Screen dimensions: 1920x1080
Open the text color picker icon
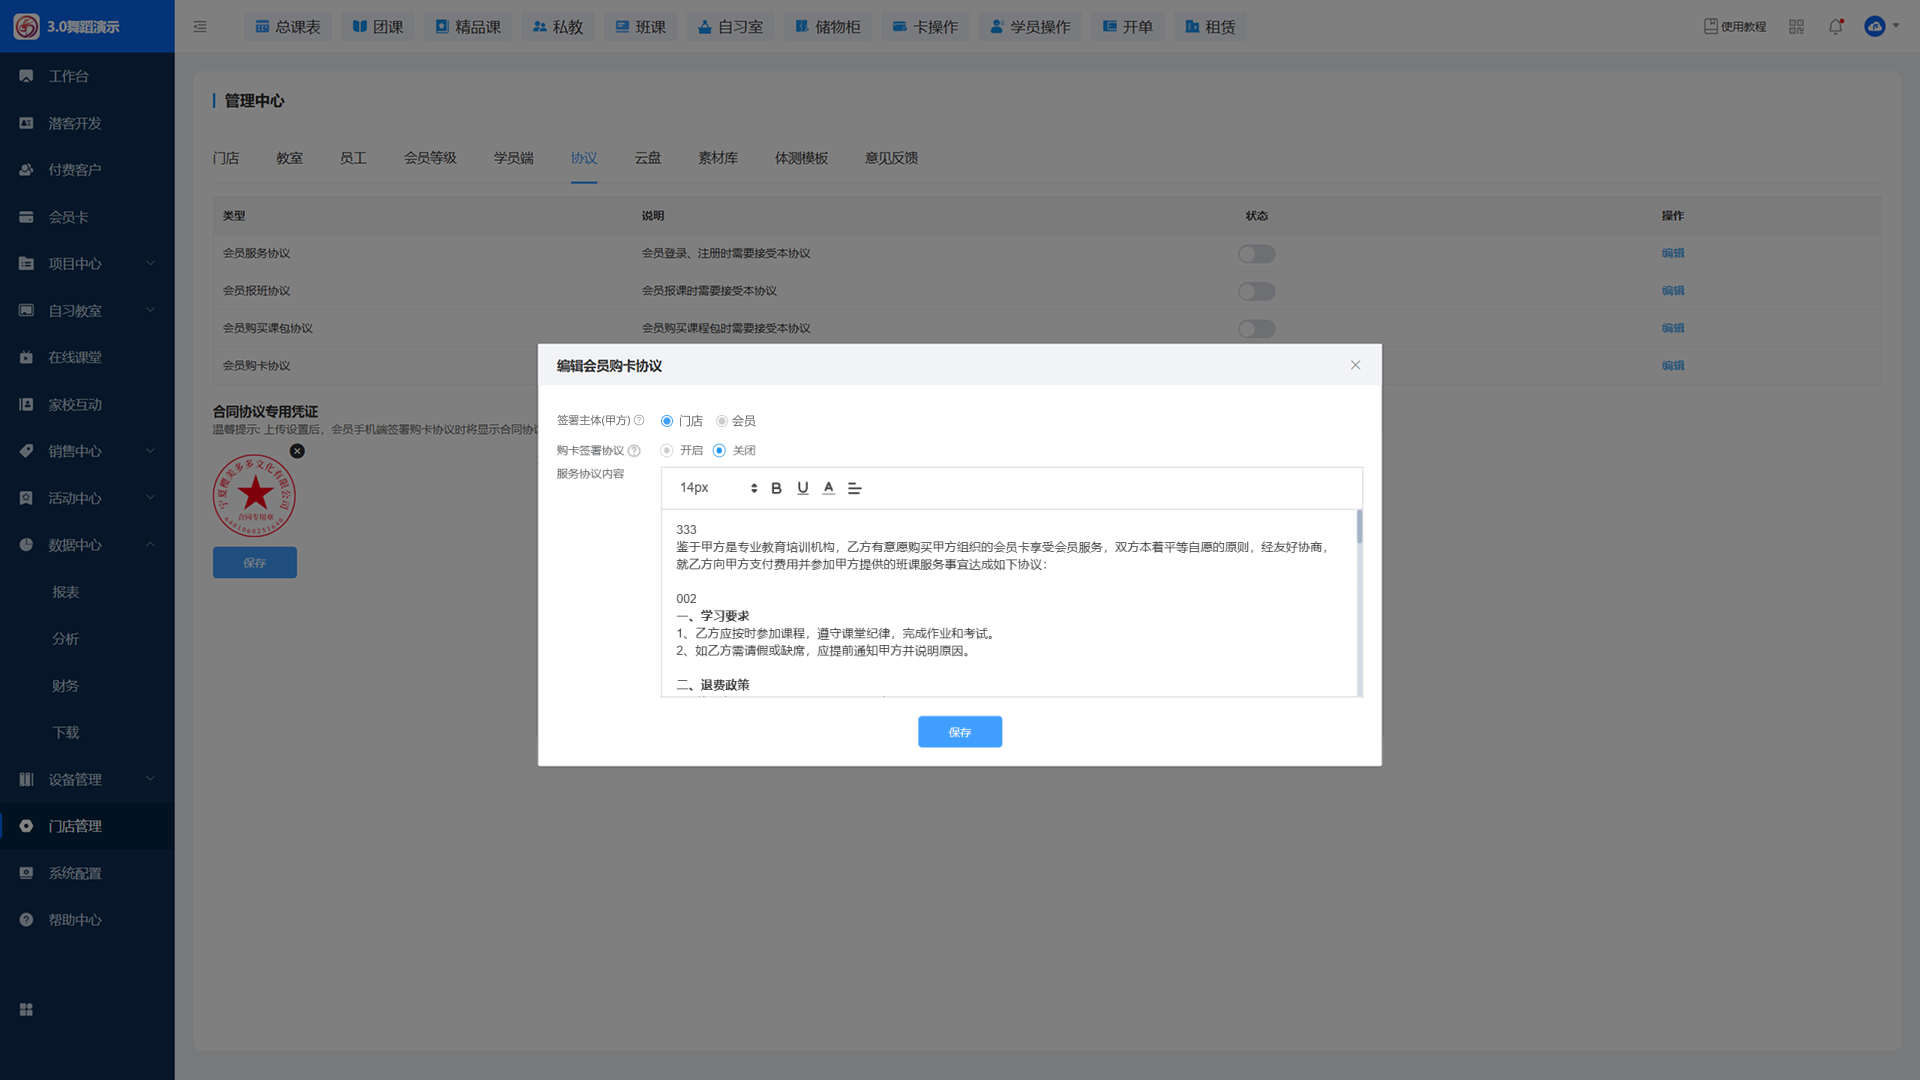pos(828,488)
